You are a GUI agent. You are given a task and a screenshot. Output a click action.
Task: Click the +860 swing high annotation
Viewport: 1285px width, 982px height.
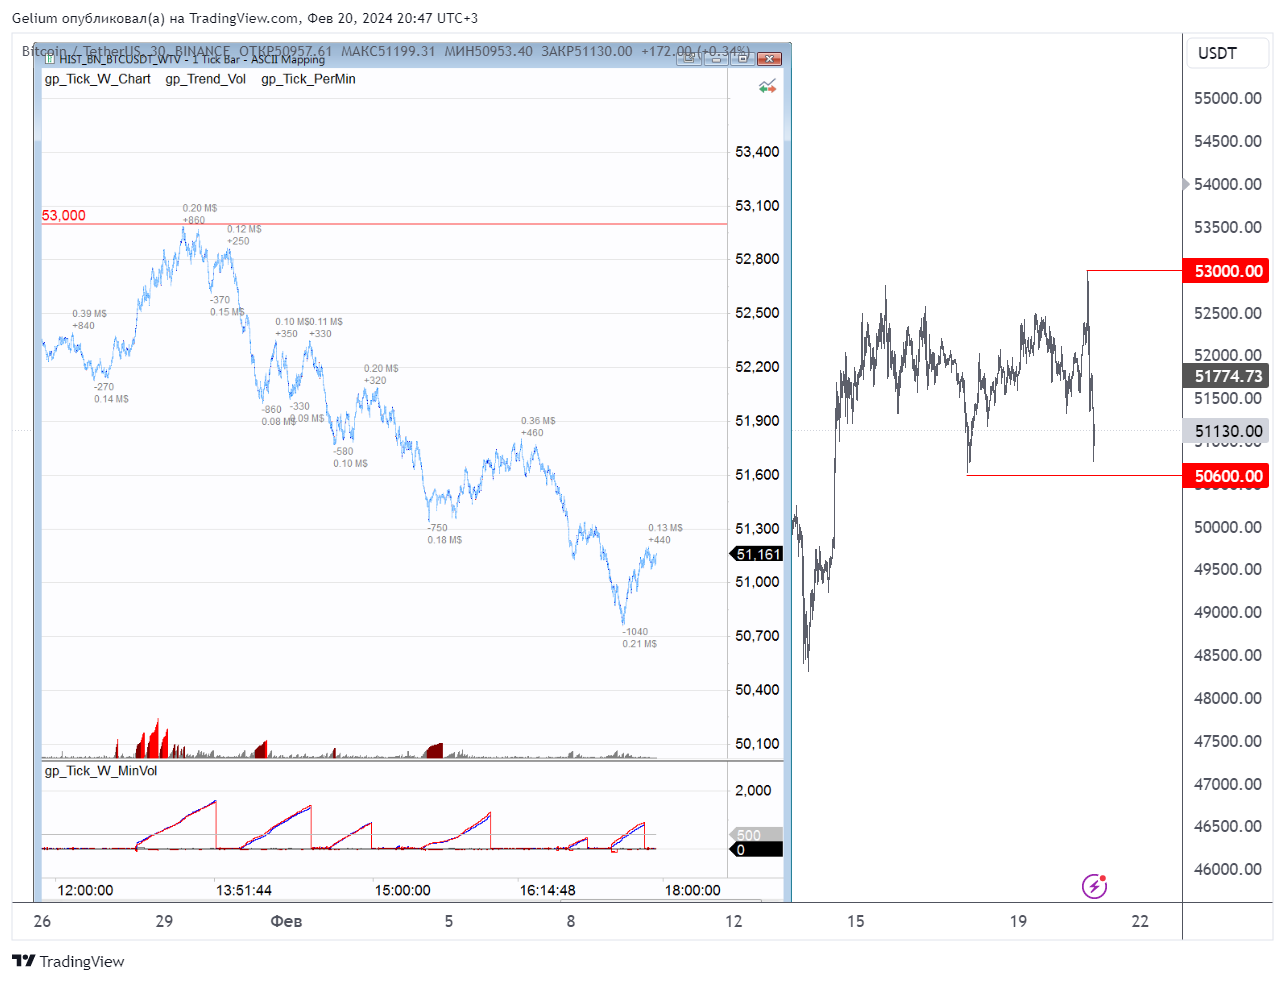coord(193,220)
